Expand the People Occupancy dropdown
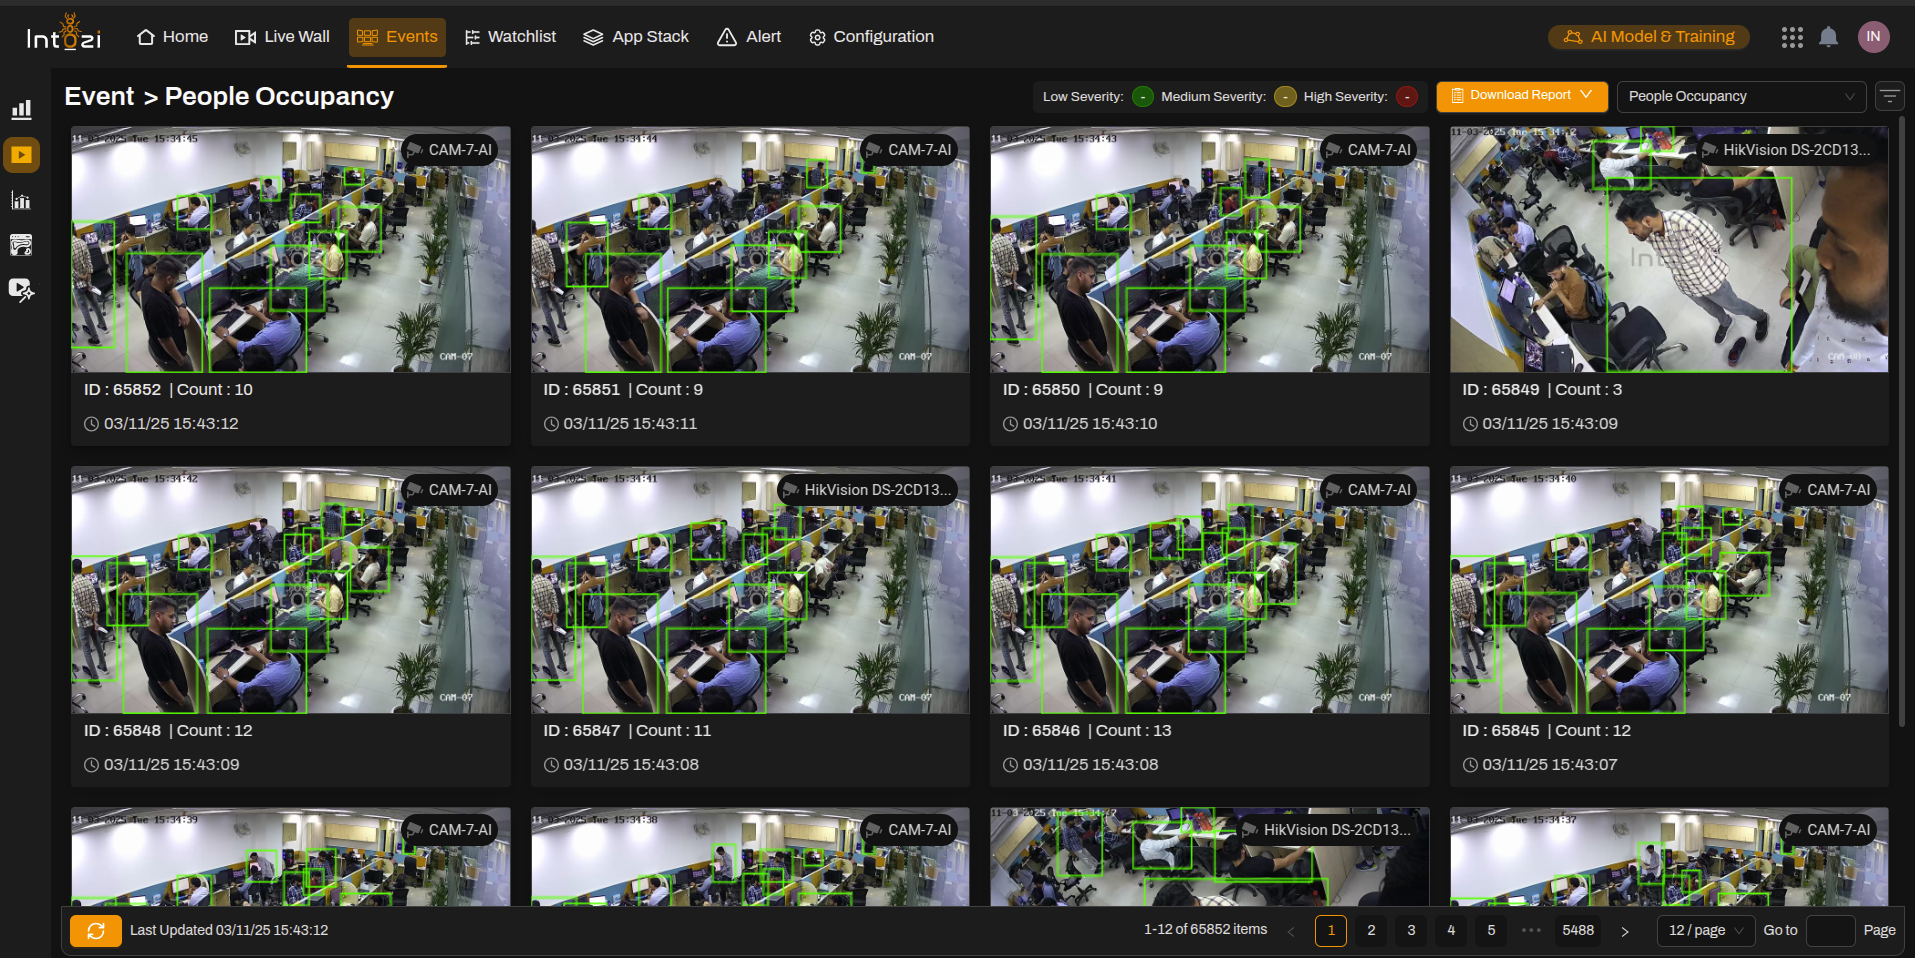This screenshot has height=958, width=1915. [1740, 97]
